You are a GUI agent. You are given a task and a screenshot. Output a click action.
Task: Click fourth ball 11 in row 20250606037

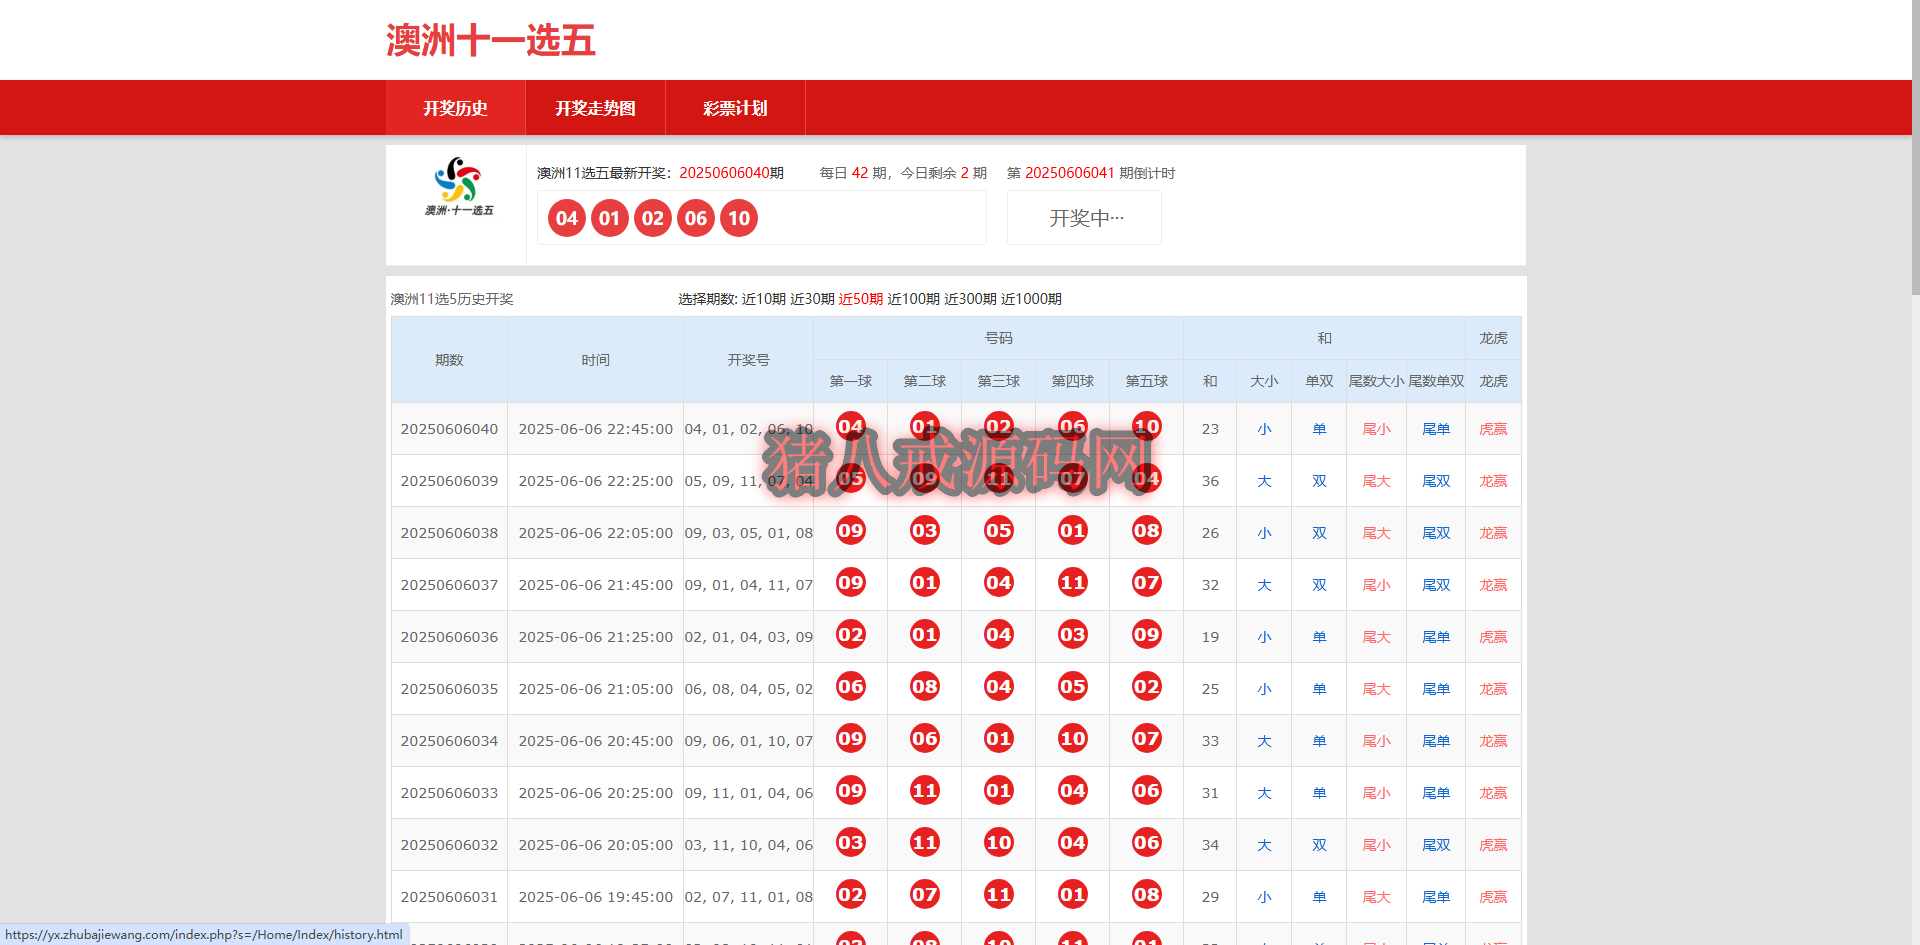coord(1073,583)
